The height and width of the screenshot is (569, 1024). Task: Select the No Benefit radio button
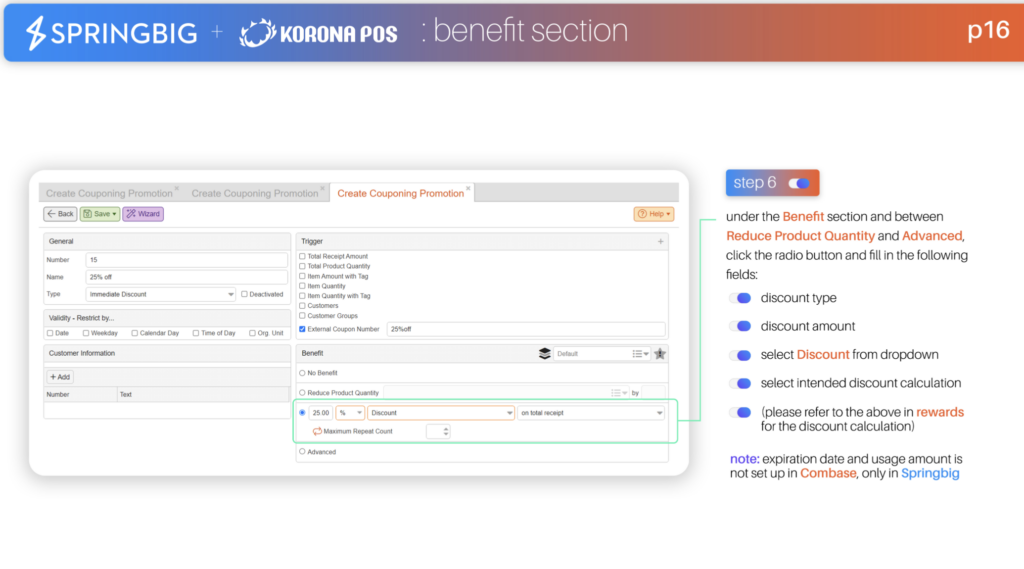click(302, 373)
